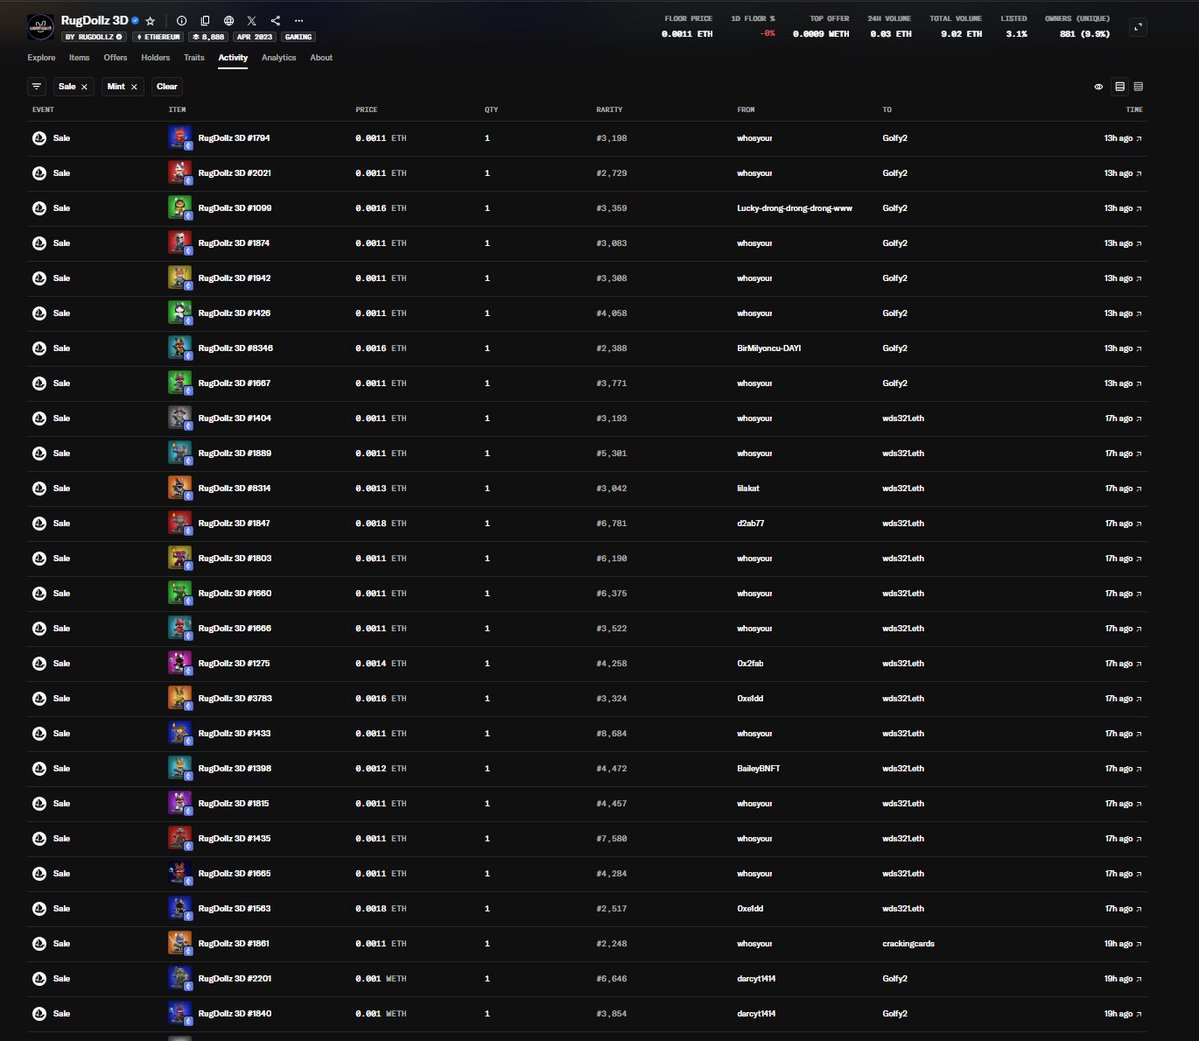Open the collection info icon
Viewport: 1199px width, 1041px height.
[181, 21]
